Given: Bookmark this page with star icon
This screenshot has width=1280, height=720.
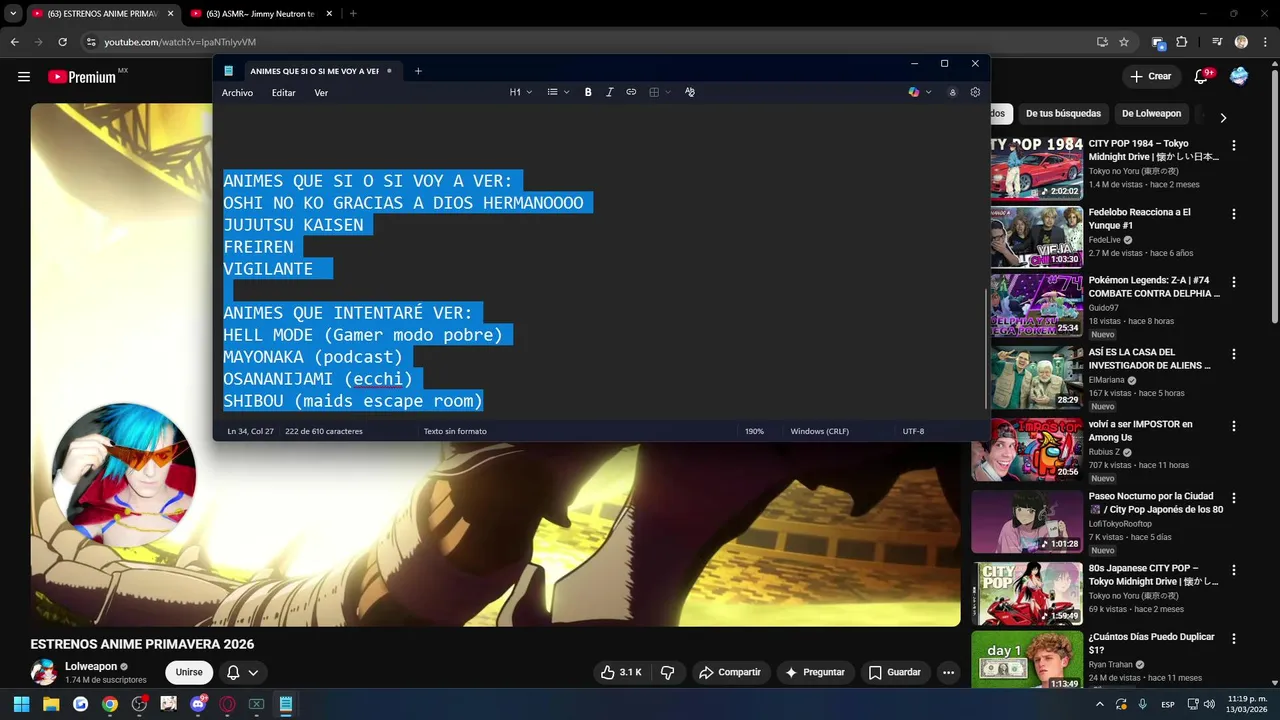Looking at the screenshot, I should click(1124, 42).
